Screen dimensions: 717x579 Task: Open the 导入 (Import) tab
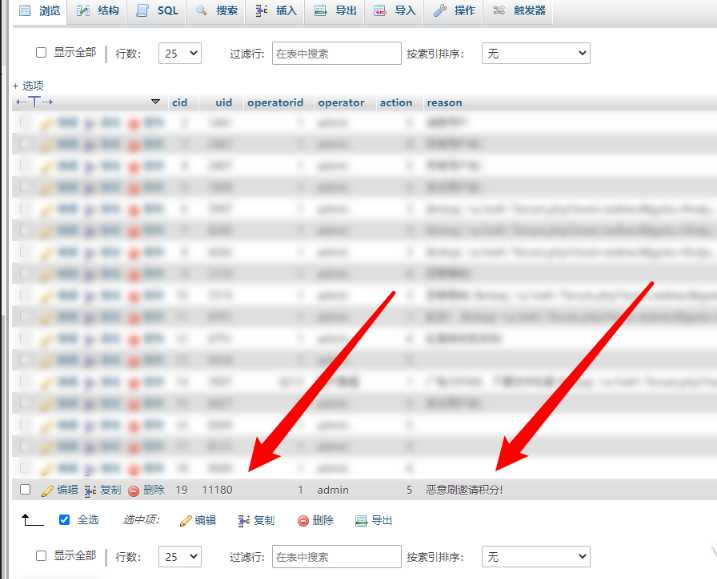(394, 11)
